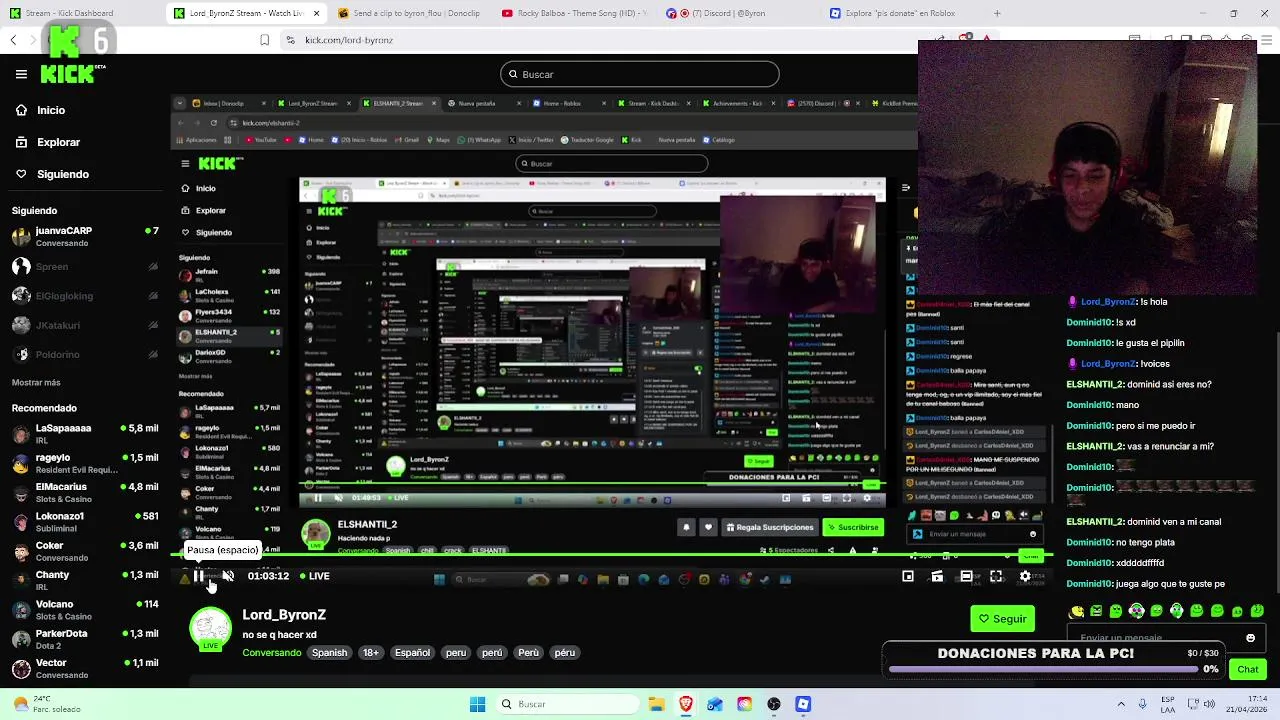The height and width of the screenshot is (720, 1280).
Task: Open Spreen channel in sidebar
Action: [x=85, y=266]
